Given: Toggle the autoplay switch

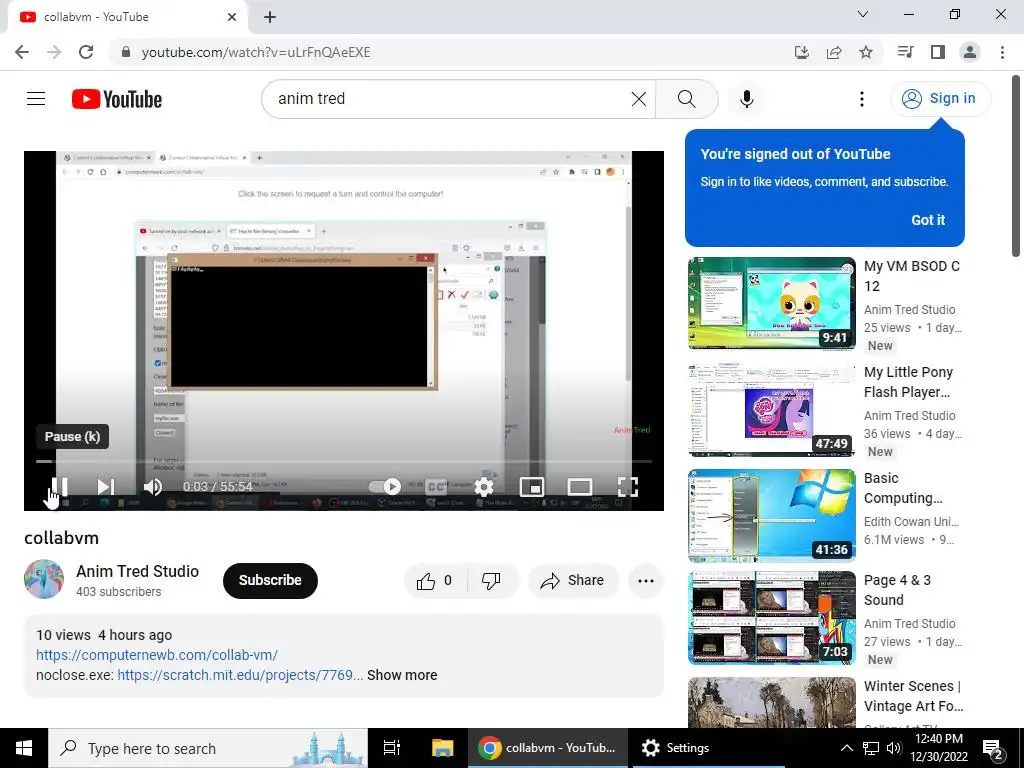Looking at the screenshot, I should point(385,487).
